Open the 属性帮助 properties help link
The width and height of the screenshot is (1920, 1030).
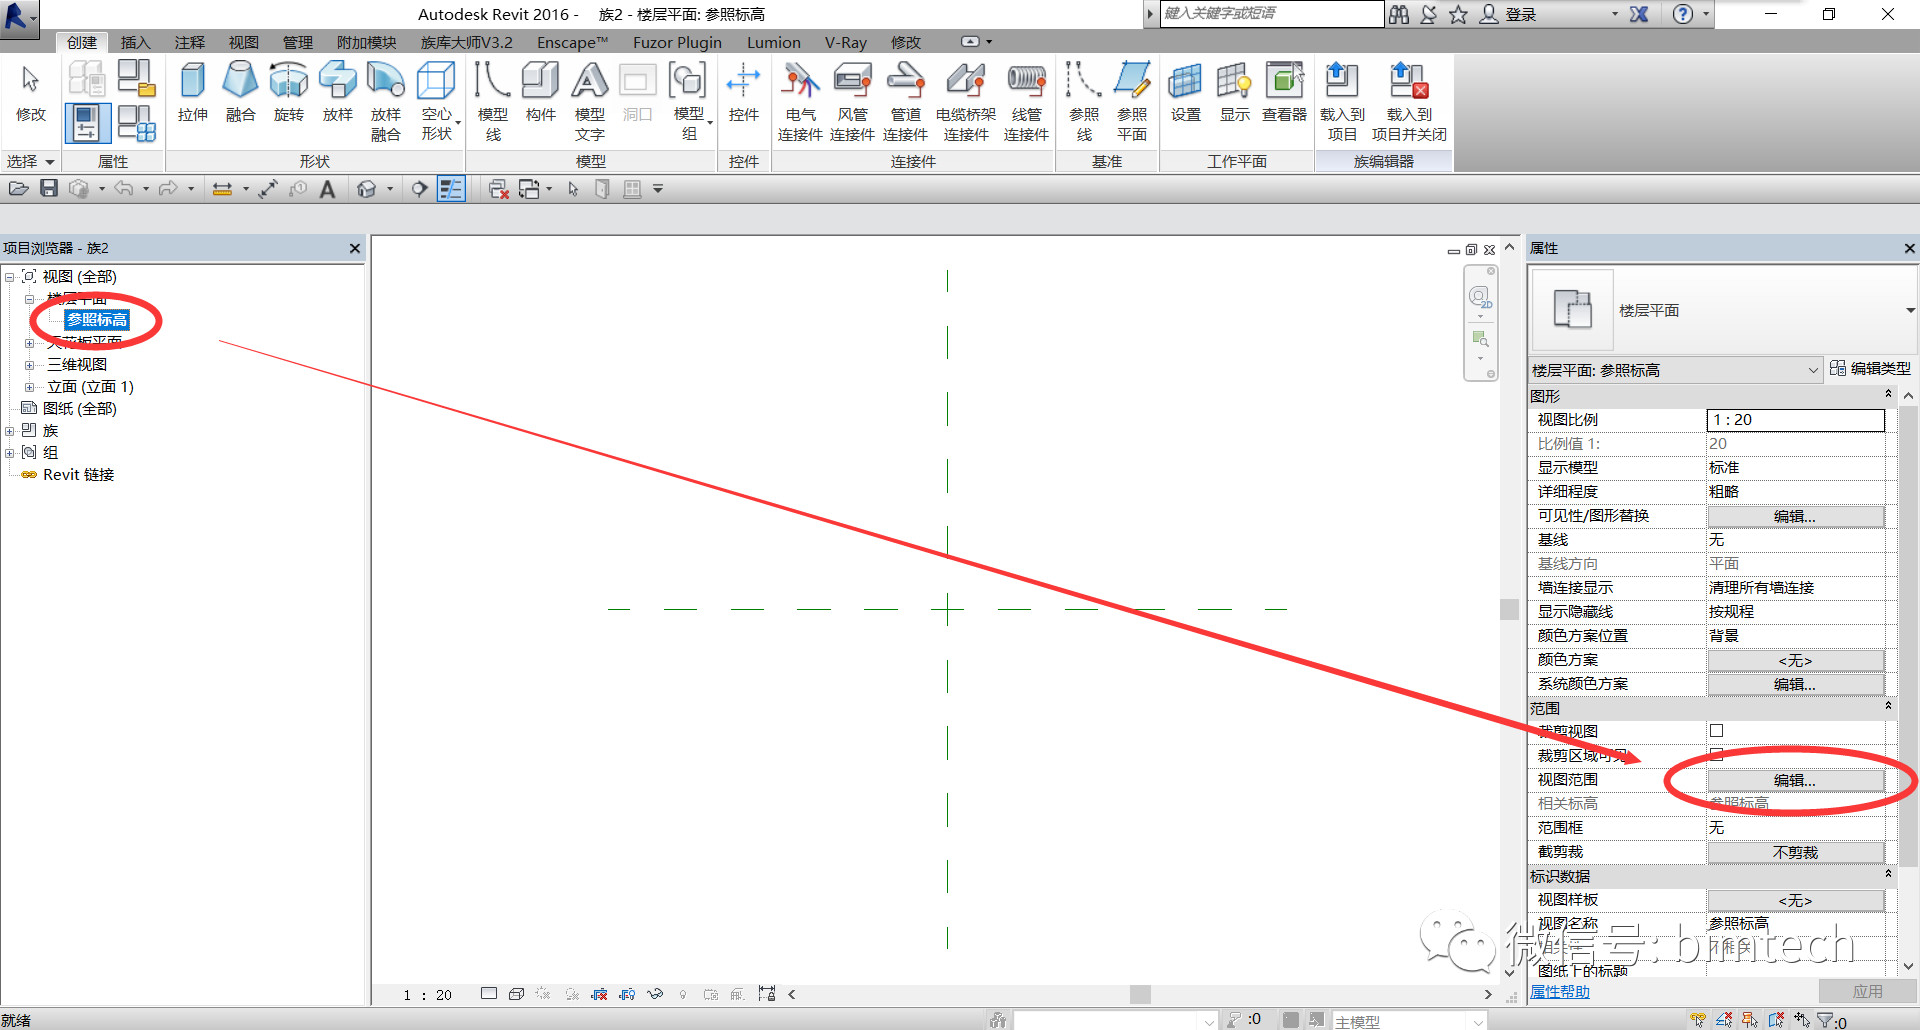tap(1559, 992)
